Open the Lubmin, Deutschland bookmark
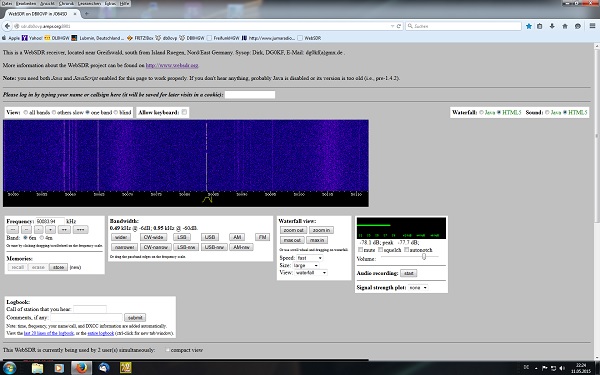Screen dimensions: 600x375 click(x=98, y=38)
